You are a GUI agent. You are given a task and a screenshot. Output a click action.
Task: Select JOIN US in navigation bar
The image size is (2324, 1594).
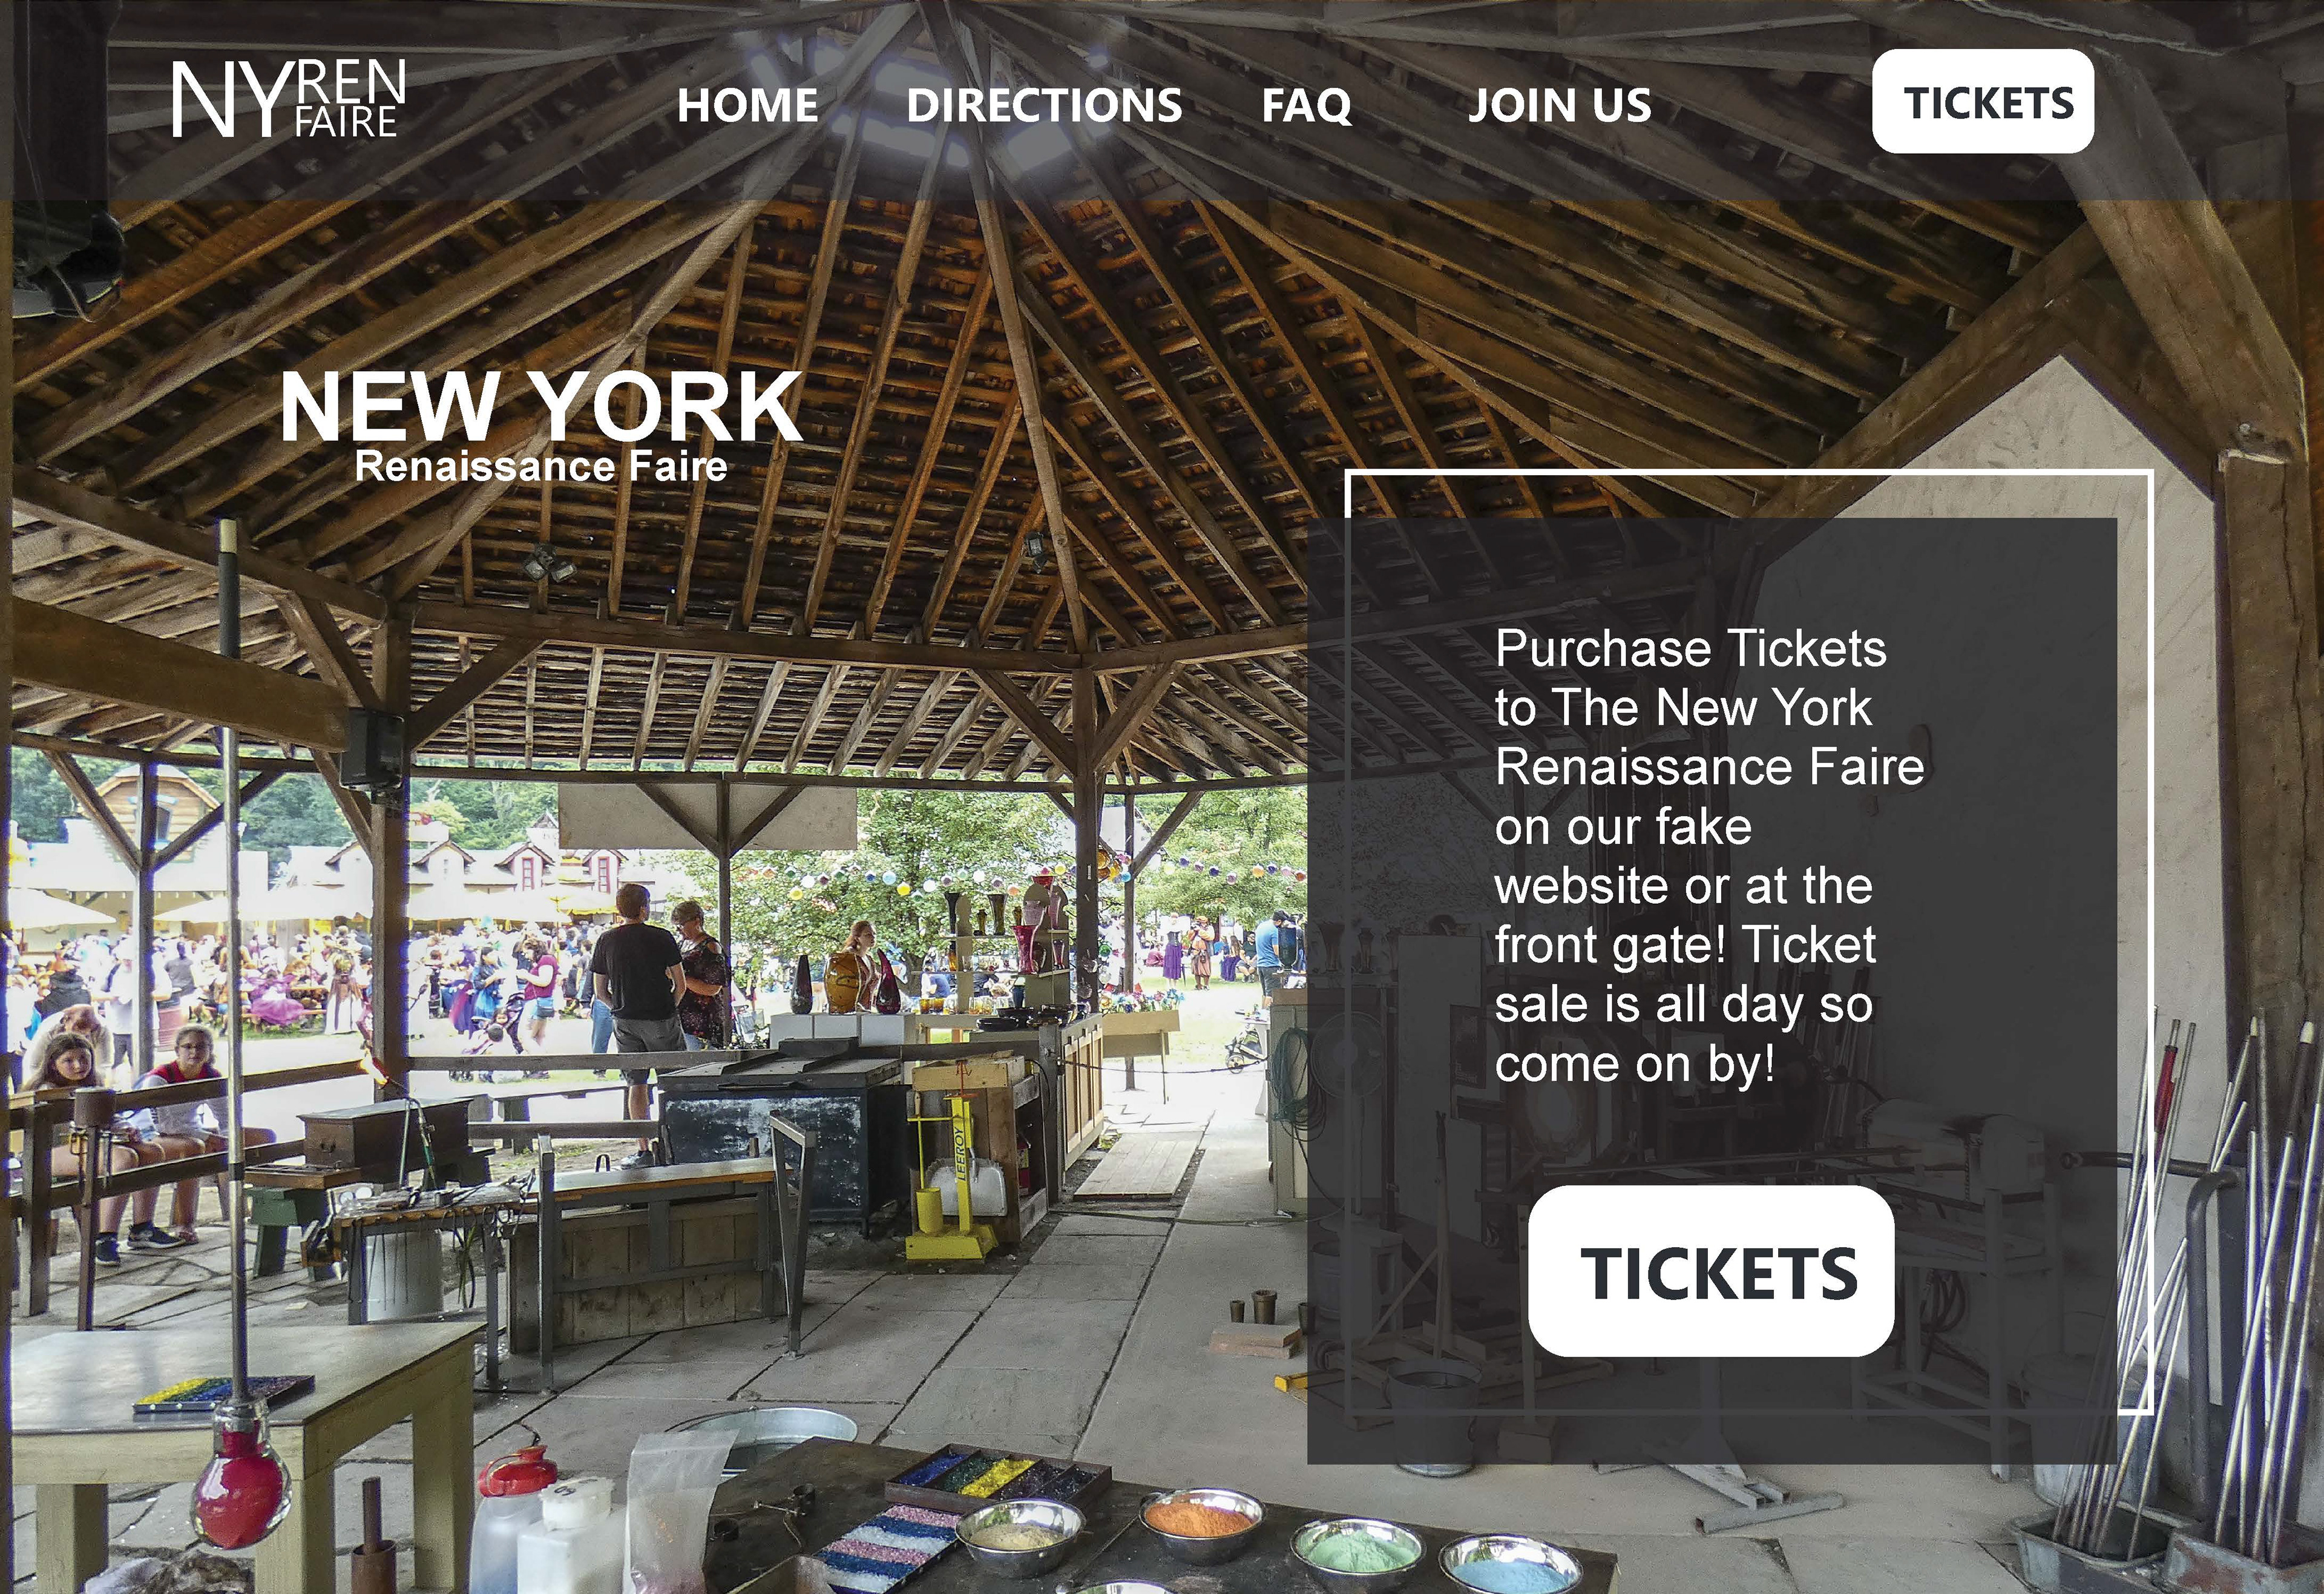1559,105
